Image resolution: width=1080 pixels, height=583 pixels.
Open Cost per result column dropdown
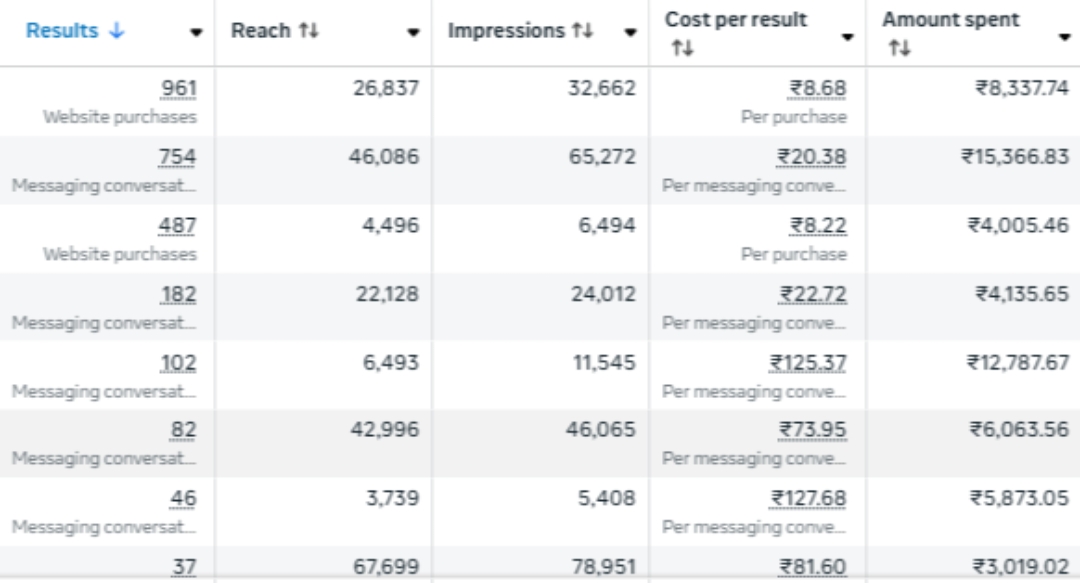click(847, 37)
